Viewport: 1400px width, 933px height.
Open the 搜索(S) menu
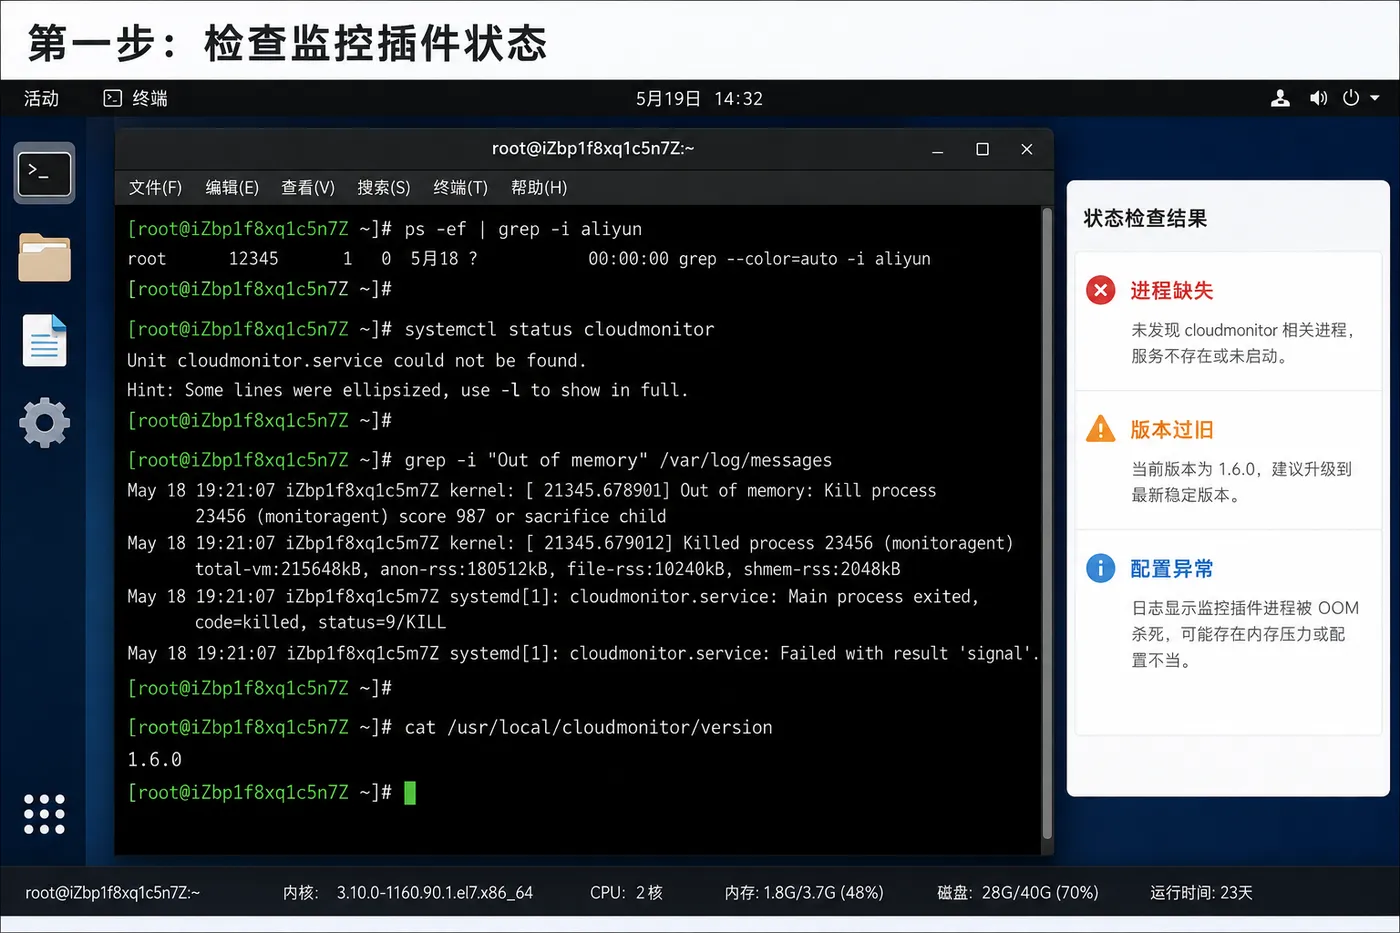click(383, 188)
